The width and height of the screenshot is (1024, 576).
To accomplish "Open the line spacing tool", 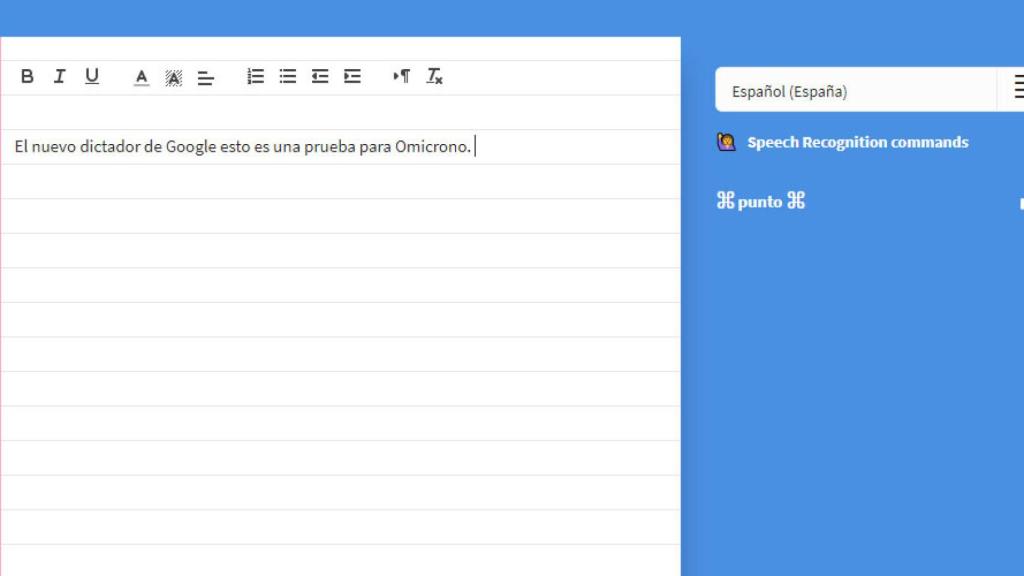I will pyautogui.click(x=205, y=75).
